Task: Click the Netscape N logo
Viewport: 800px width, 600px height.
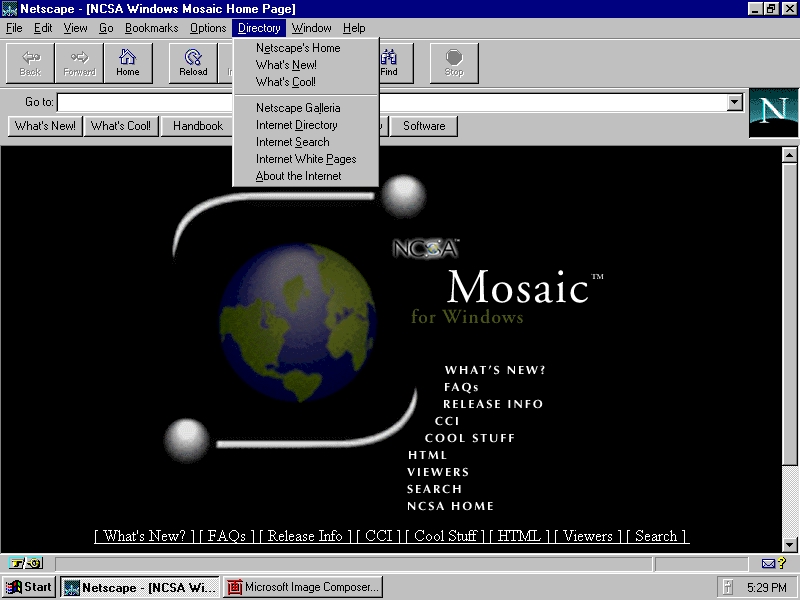Action: [773, 113]
